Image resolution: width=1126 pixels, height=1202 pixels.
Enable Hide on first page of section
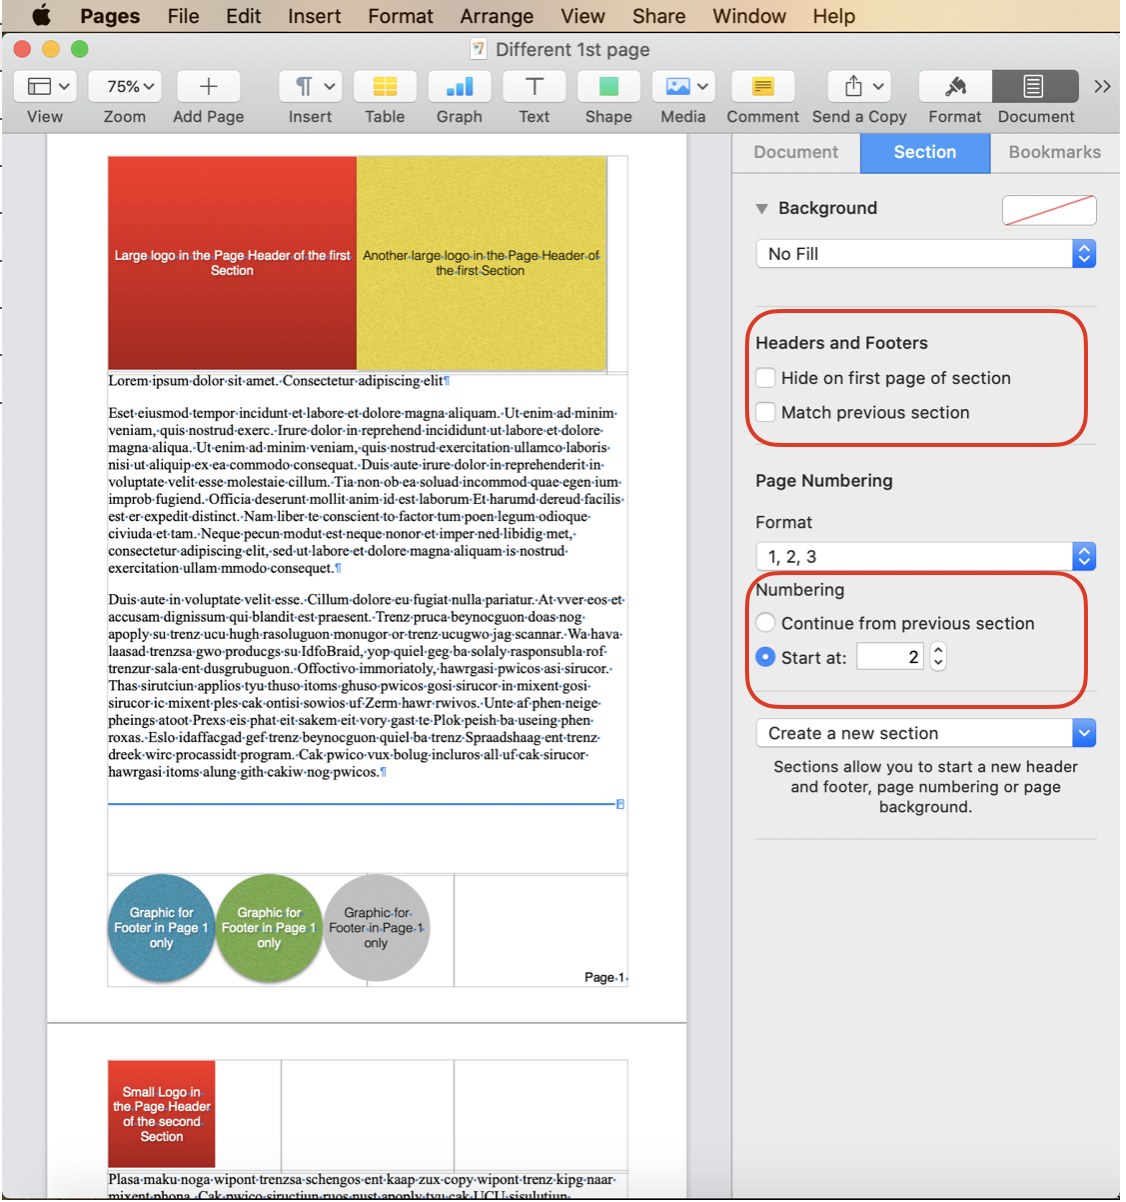[x=766, y=378]
